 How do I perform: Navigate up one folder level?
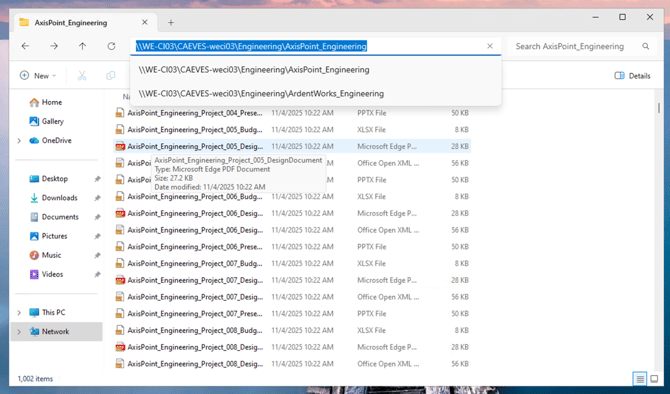pyautogui.click(x=82, y=46)
